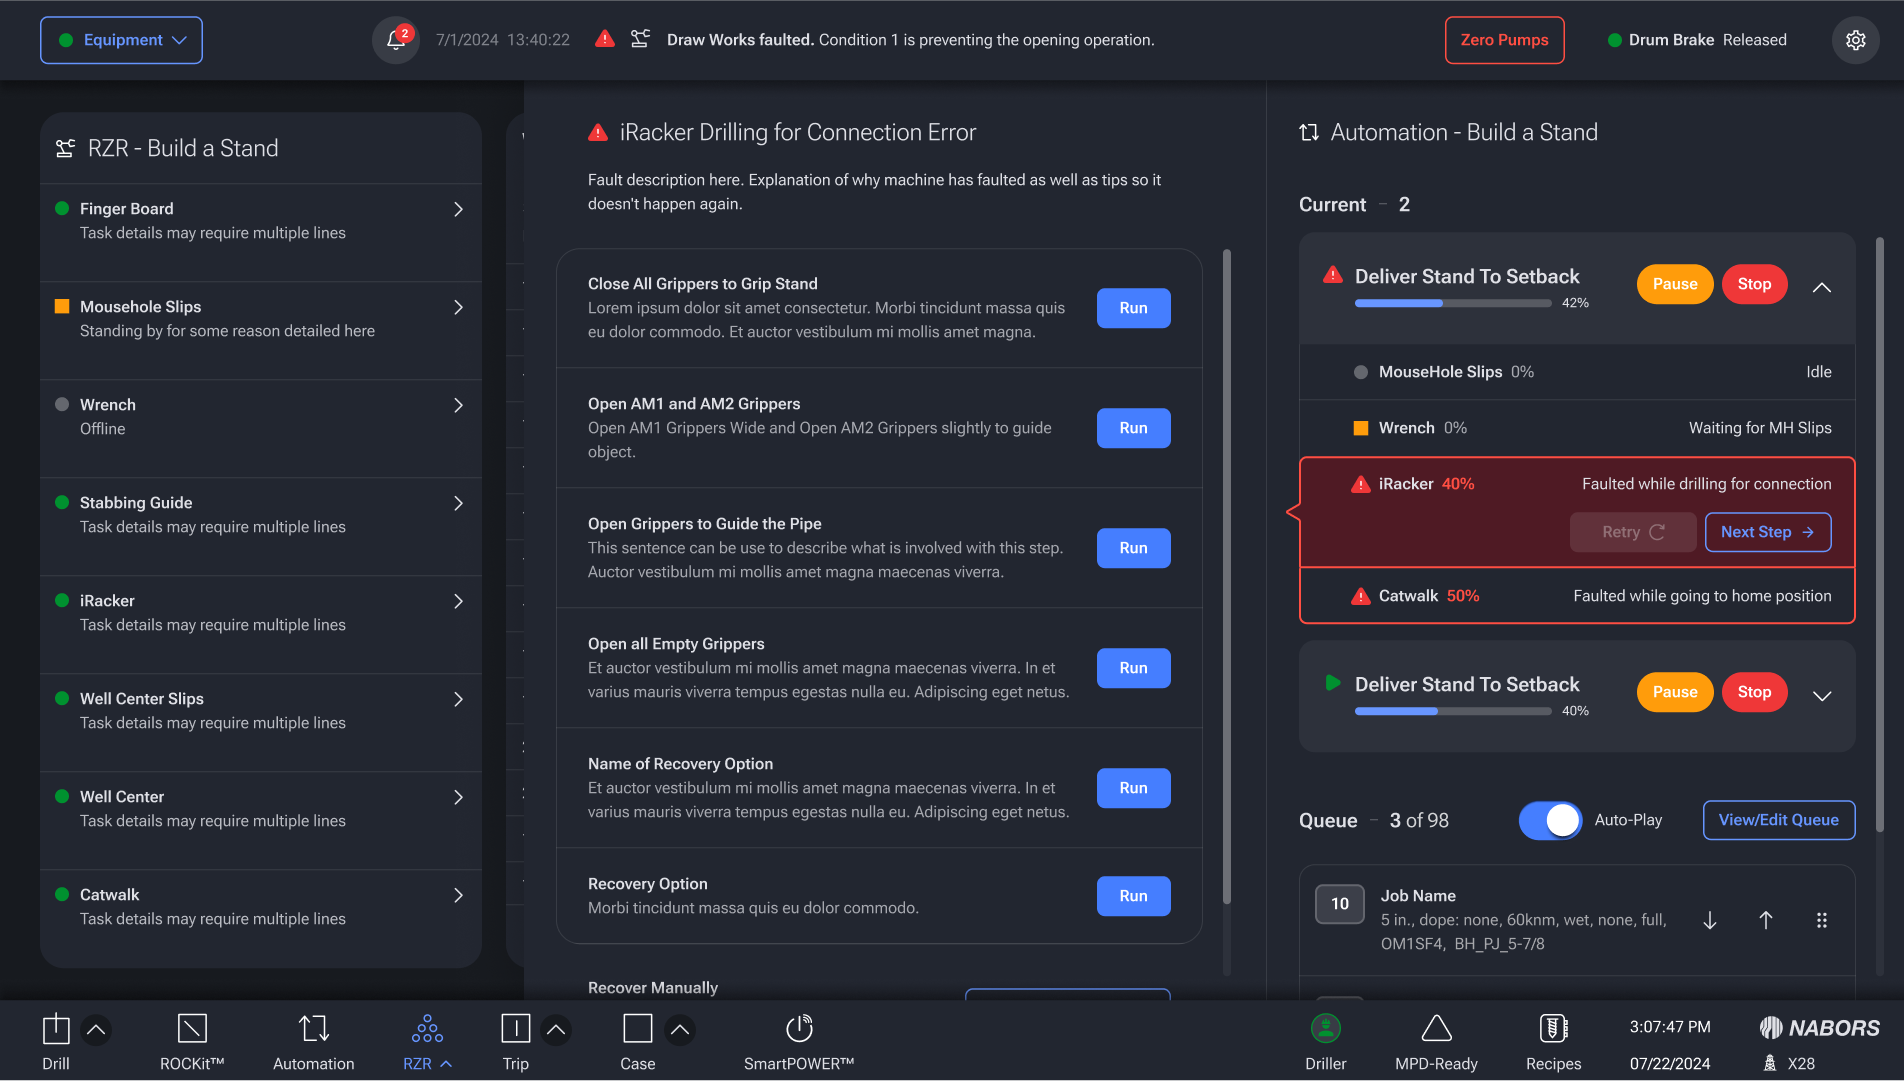Screen dimensions: 1904x1081
Task: Open the Case icon in bottom bar
Action: pos(638,1029)
